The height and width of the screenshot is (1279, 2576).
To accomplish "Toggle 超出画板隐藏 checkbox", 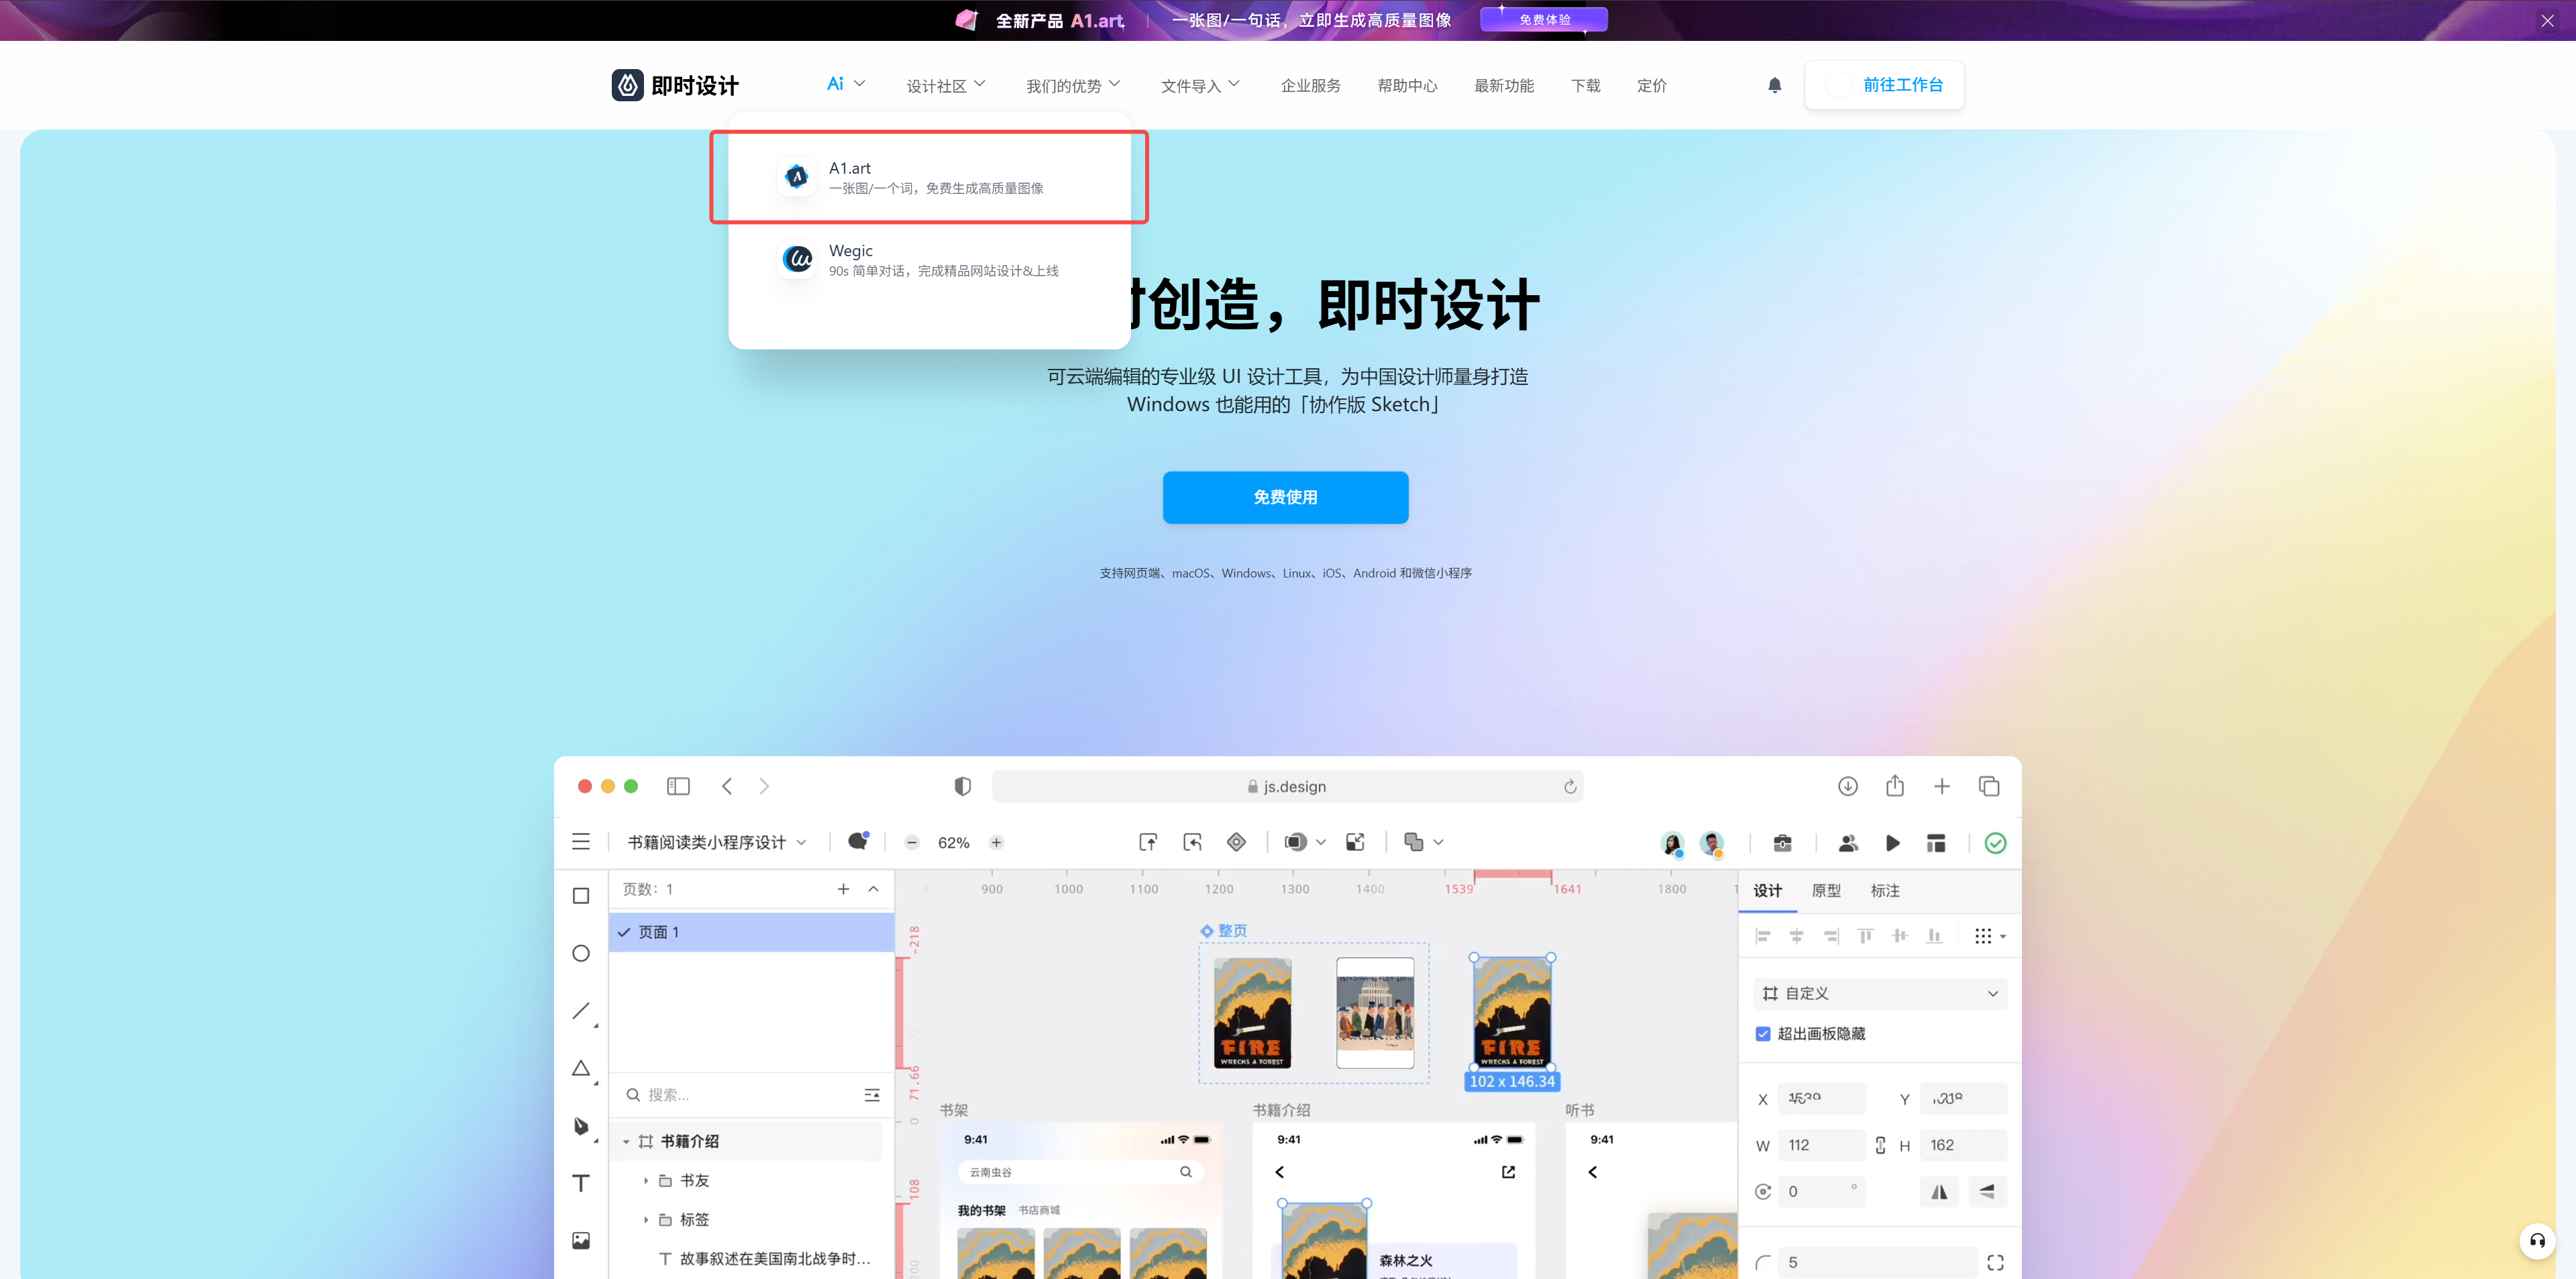I will (1763, 1034).
